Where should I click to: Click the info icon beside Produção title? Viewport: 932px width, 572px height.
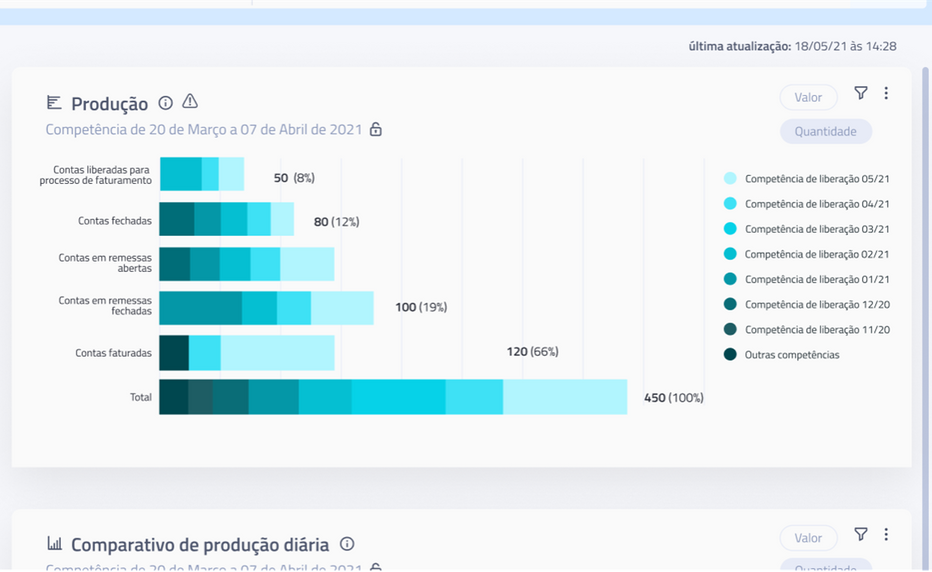point(166,103)
